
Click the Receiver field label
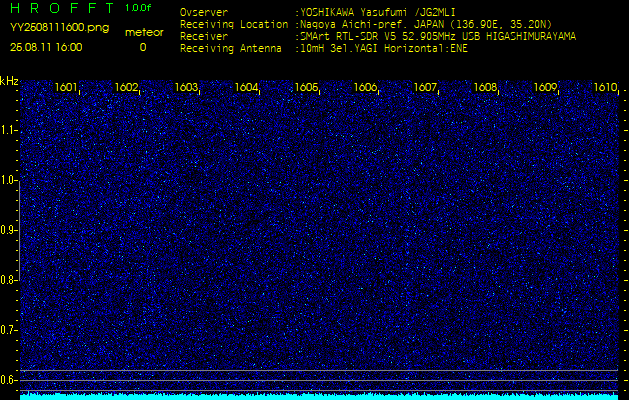(204, 37)
